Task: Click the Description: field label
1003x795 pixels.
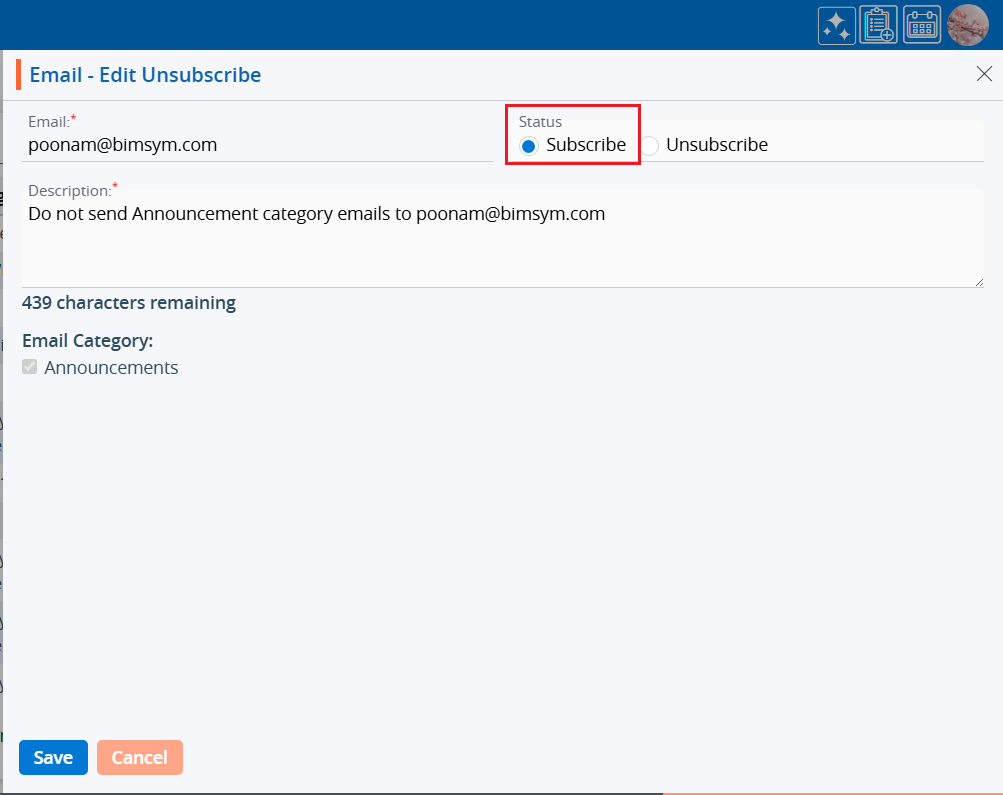Action: [x=69, y=190]
